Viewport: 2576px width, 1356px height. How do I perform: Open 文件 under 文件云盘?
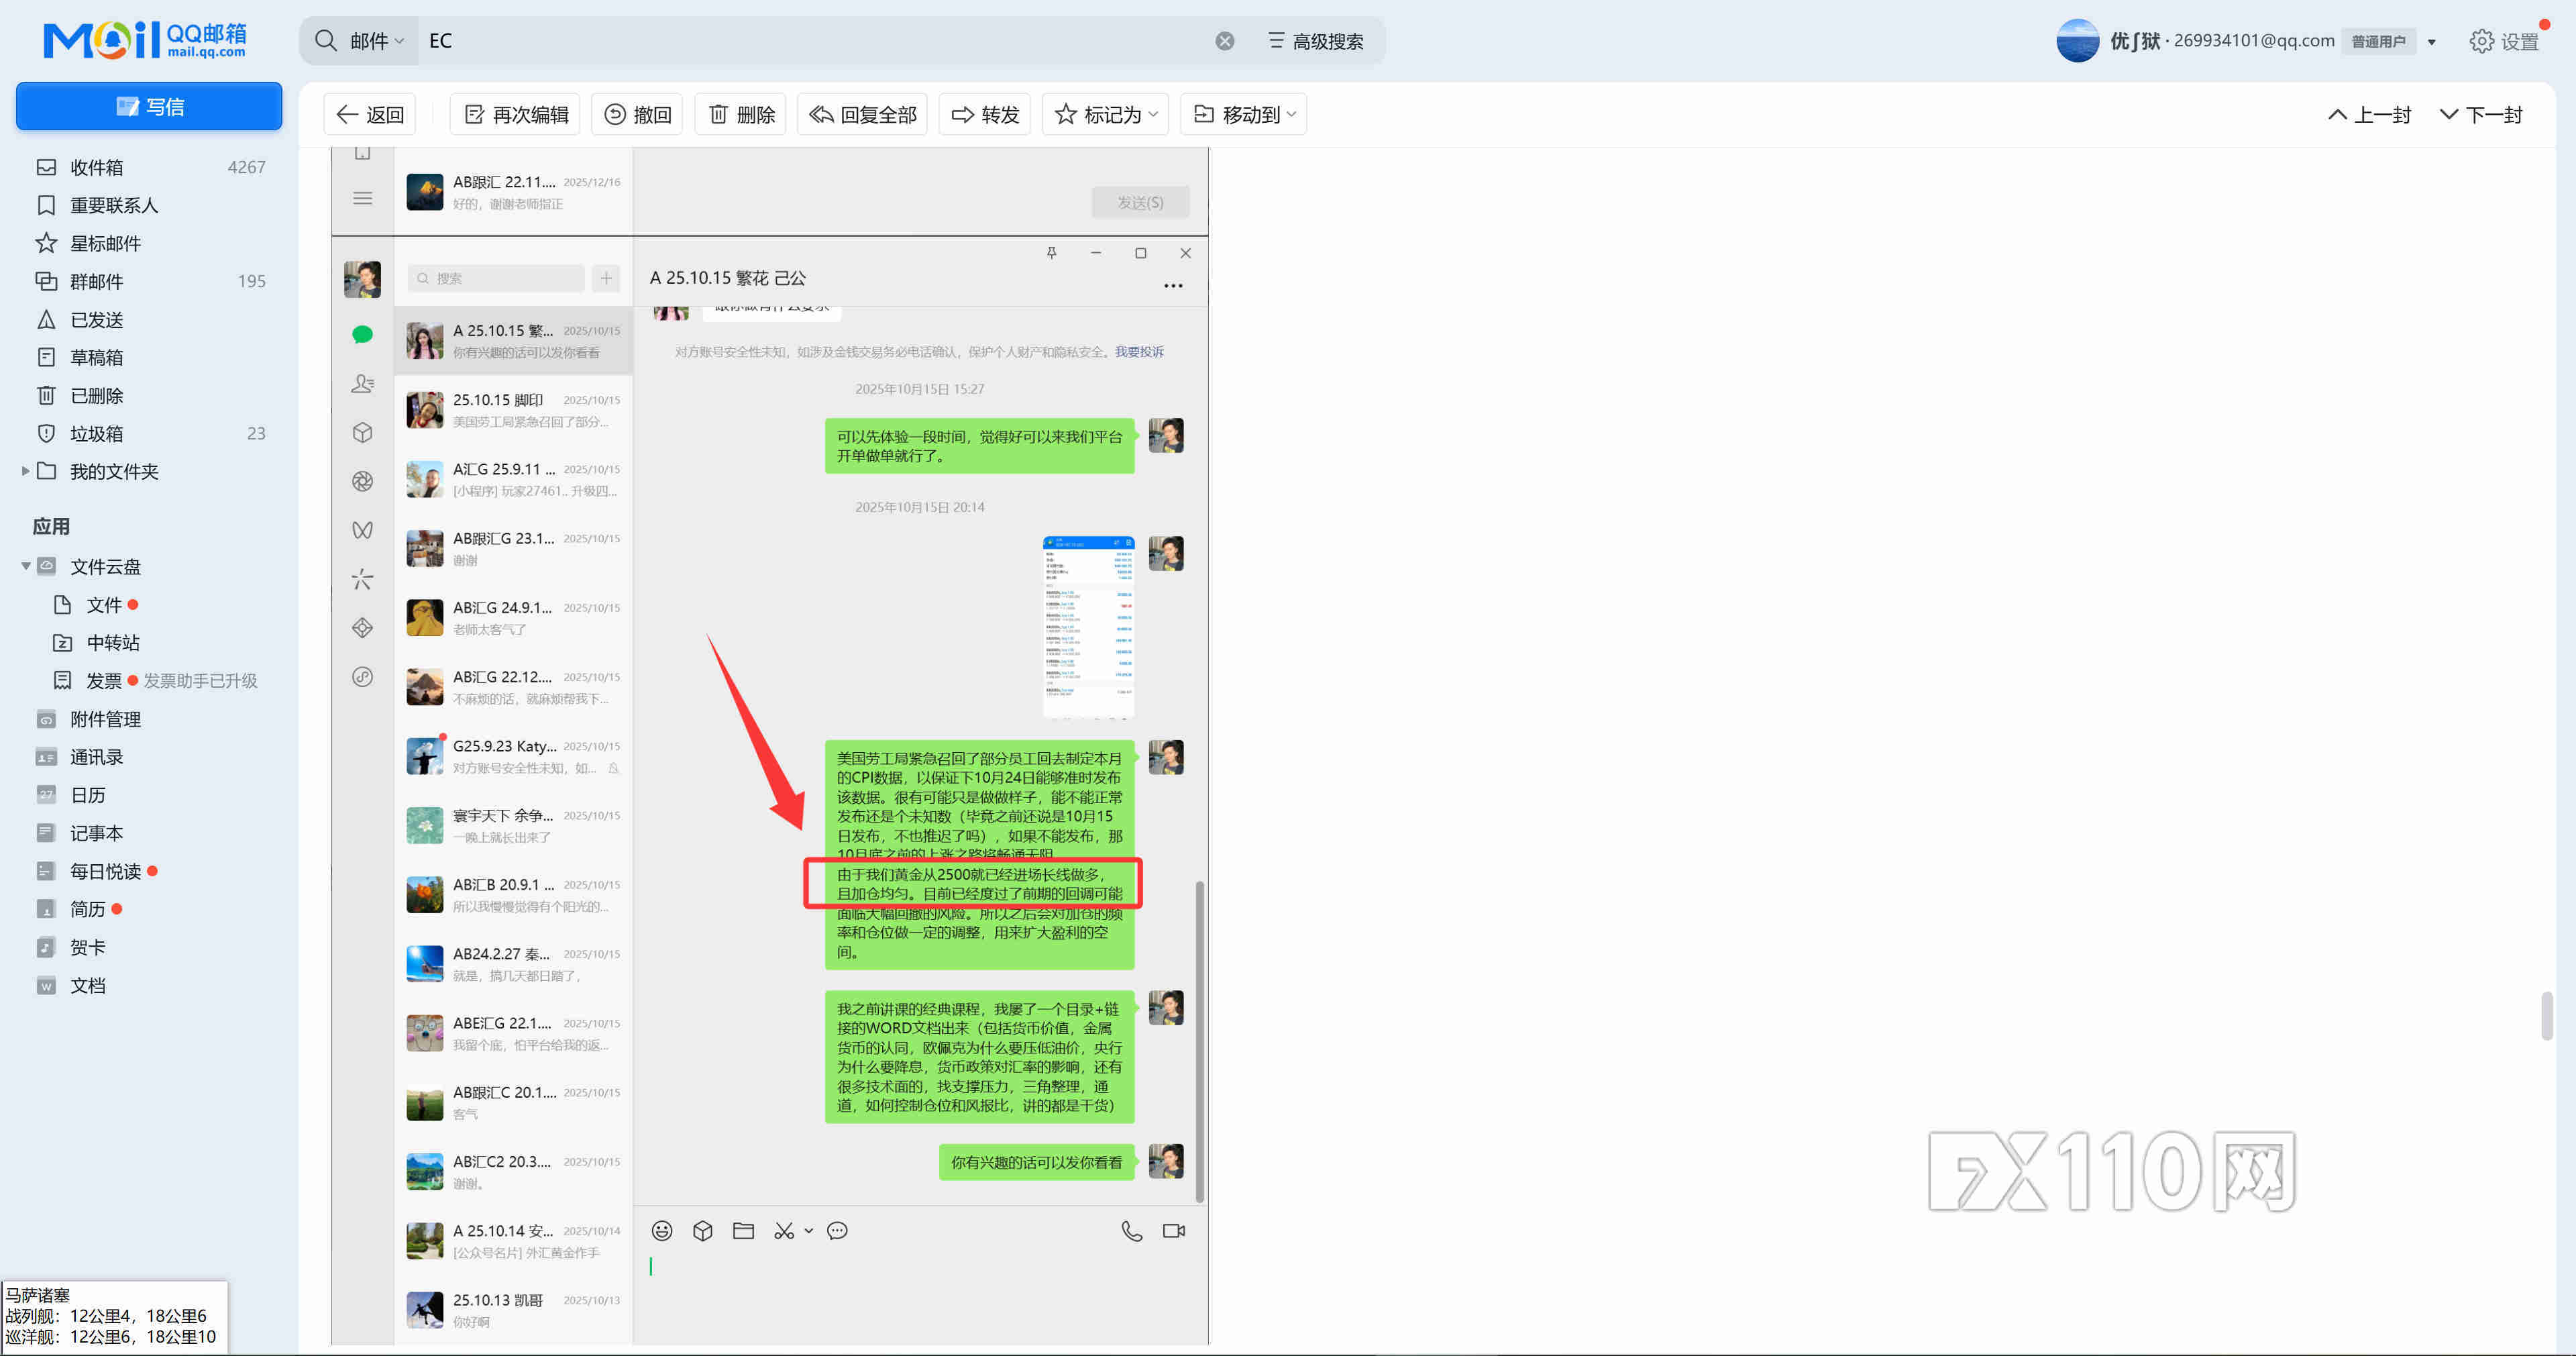coord(103,605)
